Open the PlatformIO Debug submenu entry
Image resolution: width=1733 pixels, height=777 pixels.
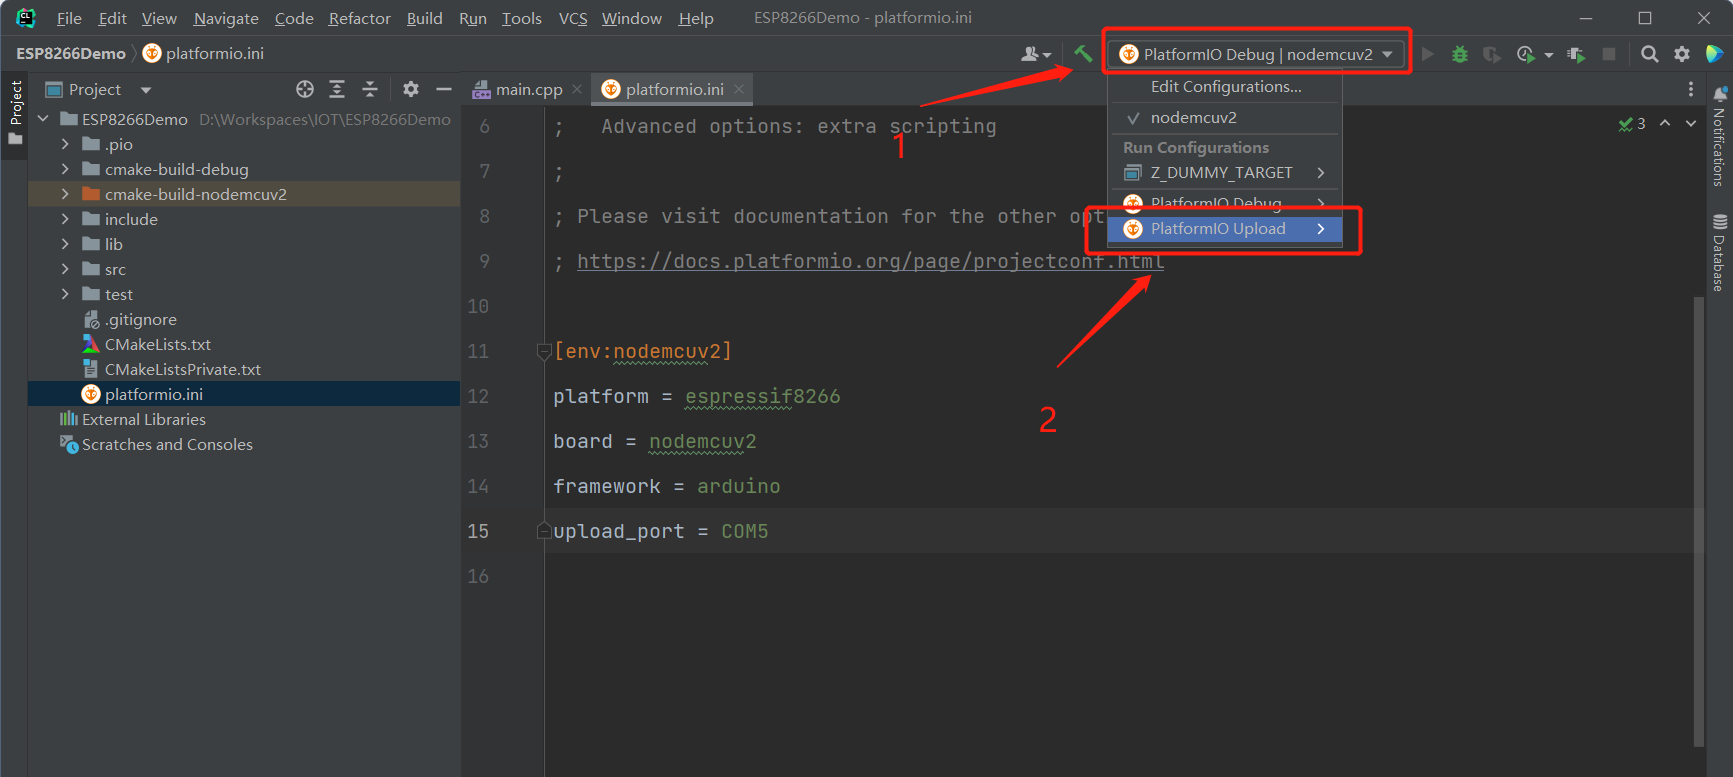[1225, 204]
